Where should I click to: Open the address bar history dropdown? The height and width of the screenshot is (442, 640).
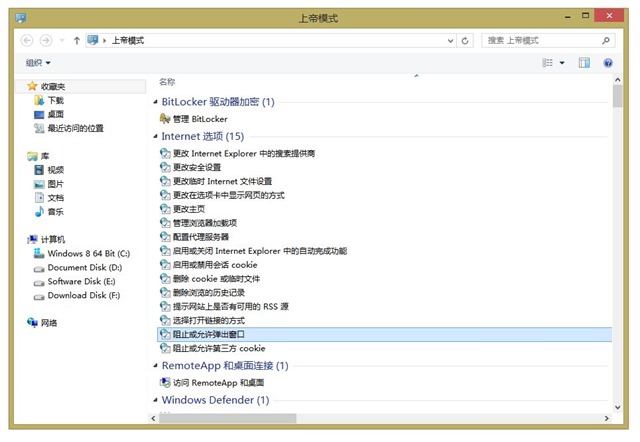(450, 41)
